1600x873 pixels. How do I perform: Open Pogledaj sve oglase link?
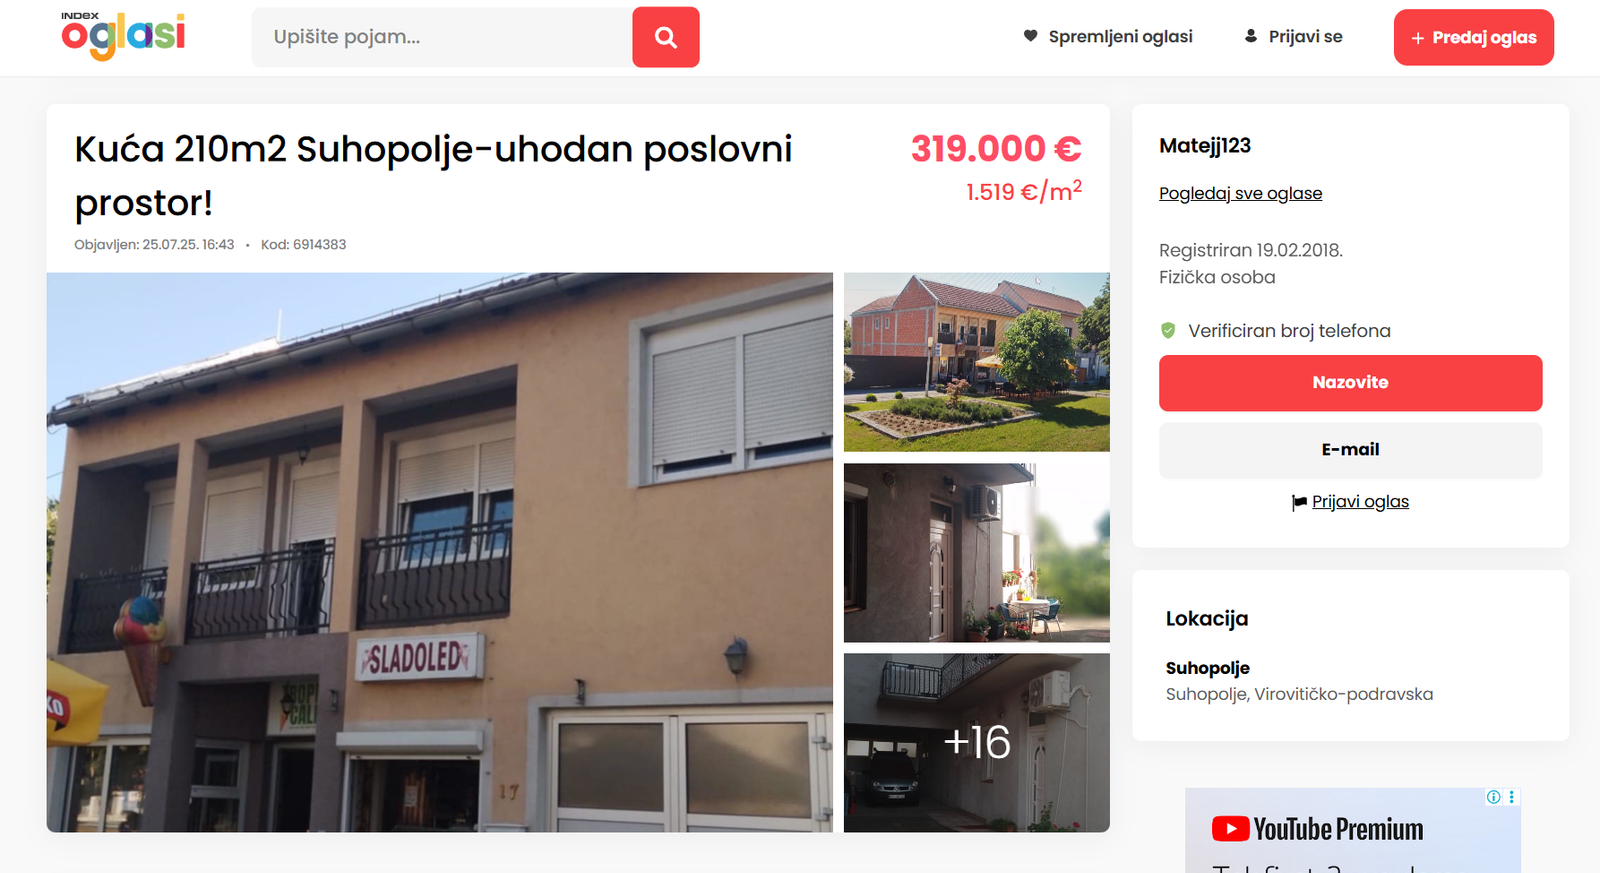[x=1240, y=193]
